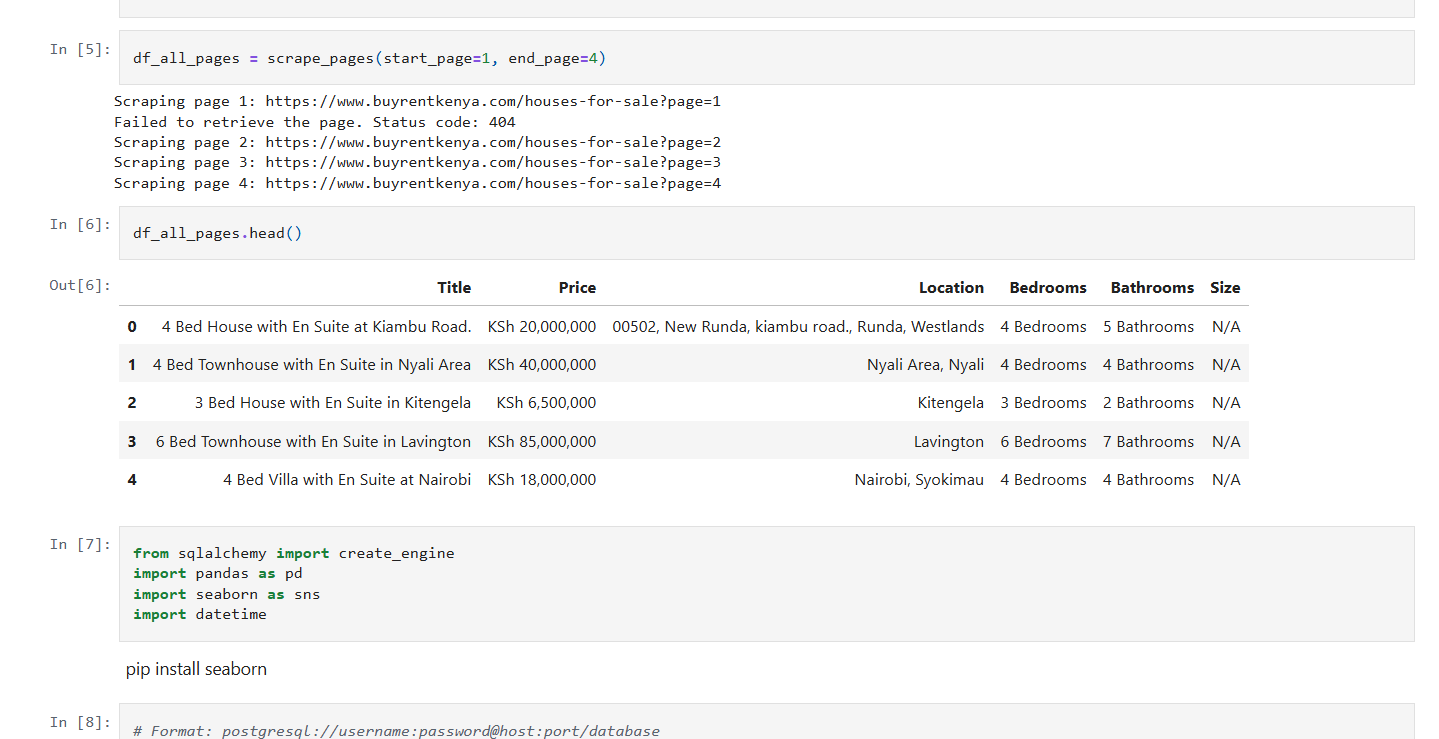Click the Title column header
1439x739 pixels.
454,288
